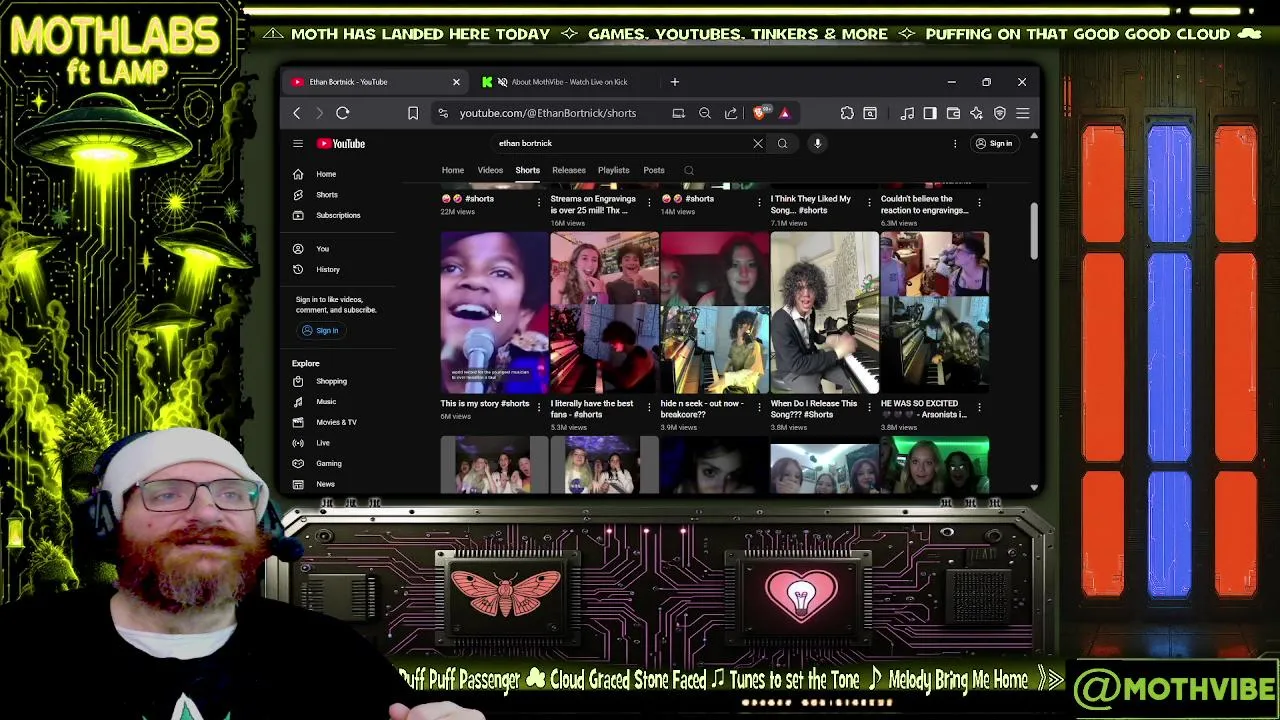Open 'Streams on Engravings is over 25 mill' title
This screenshot has width=1280, height=720.
pyautogui.click(x=593, y=204)
